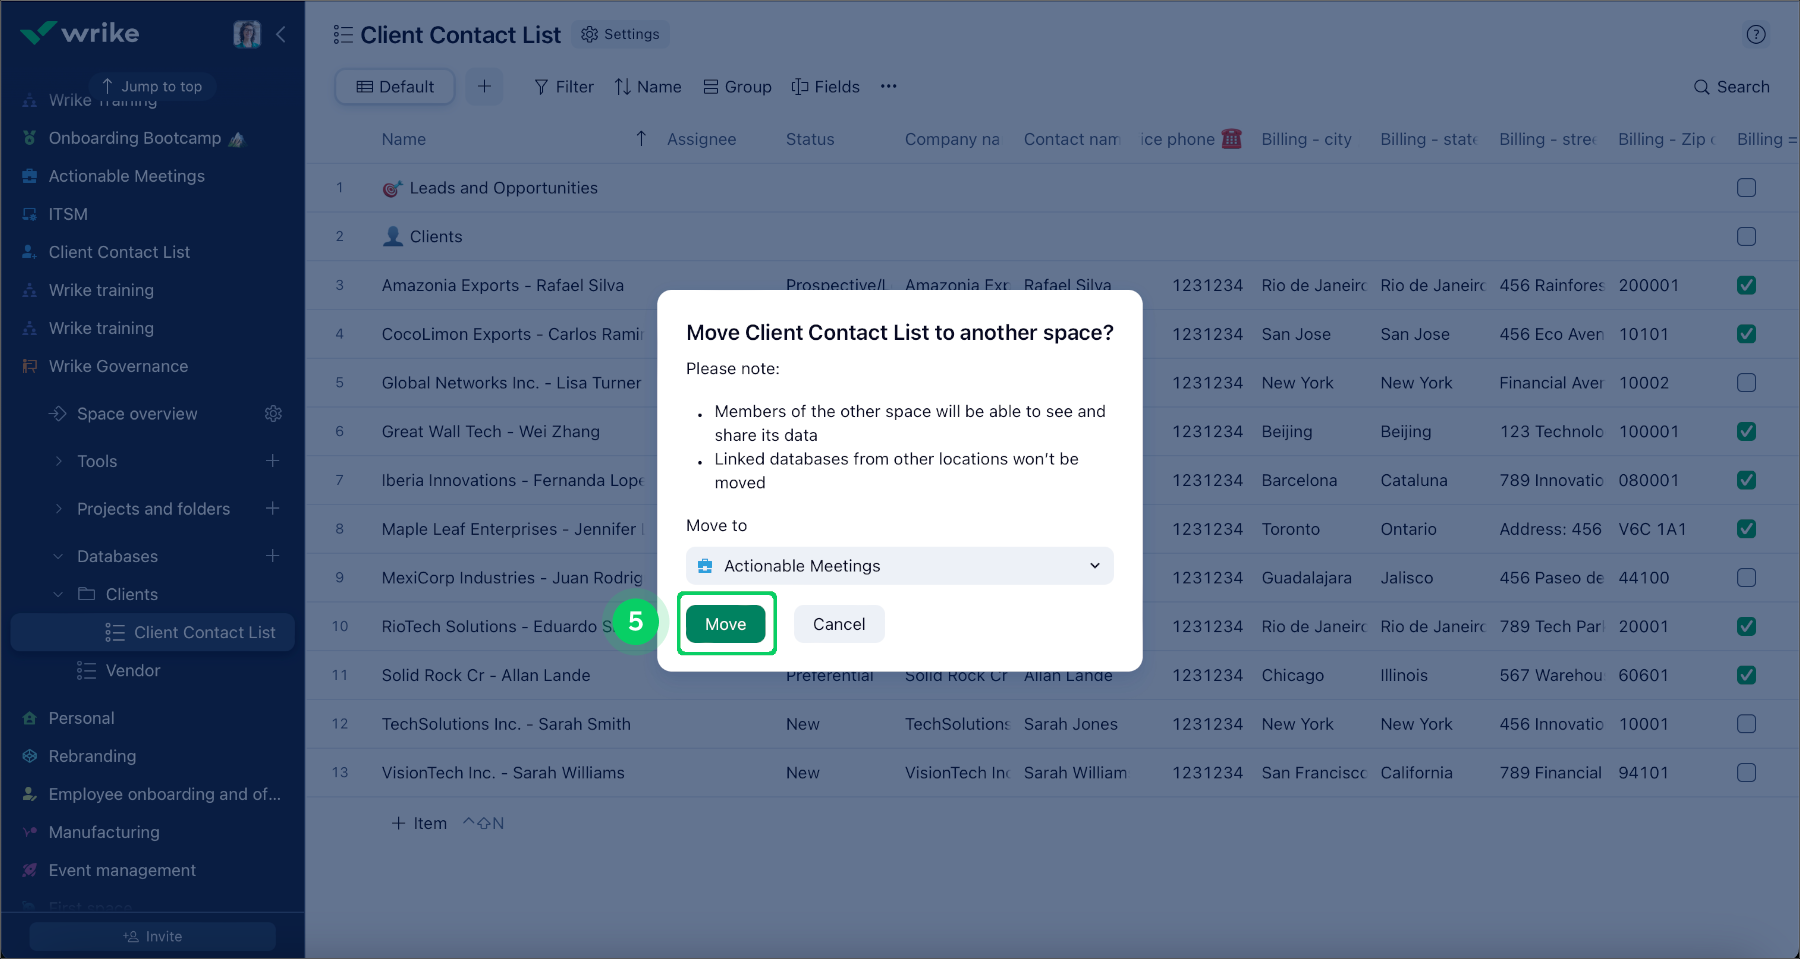Viewport: 1800px width, 959px height.
Task: Open the three-dot more options menu
Action: [x=888, y=87]
